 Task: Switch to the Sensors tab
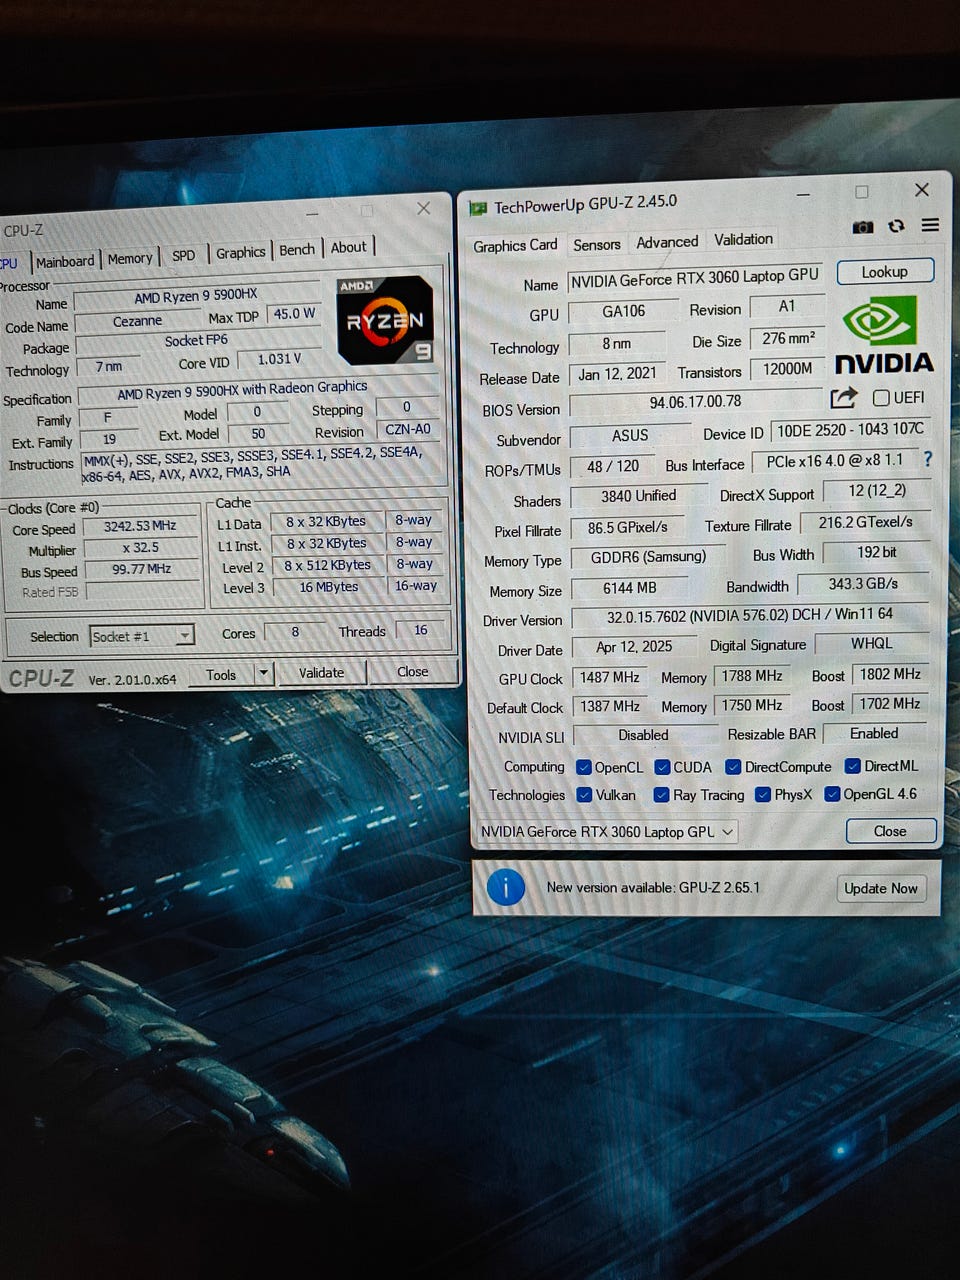click(x=597, y=245)
